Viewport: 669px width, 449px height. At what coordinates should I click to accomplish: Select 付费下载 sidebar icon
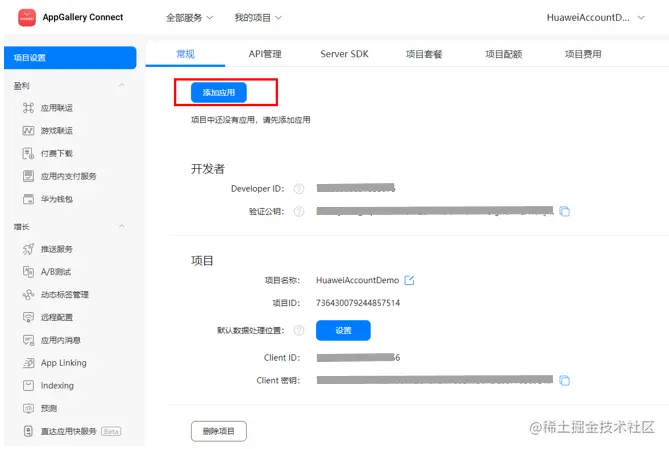pyautogui.click(x=28, y=153)
